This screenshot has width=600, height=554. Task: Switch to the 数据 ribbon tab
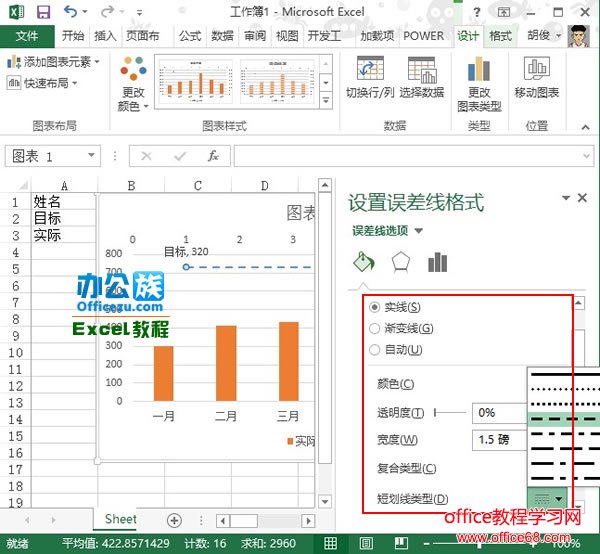222,36
